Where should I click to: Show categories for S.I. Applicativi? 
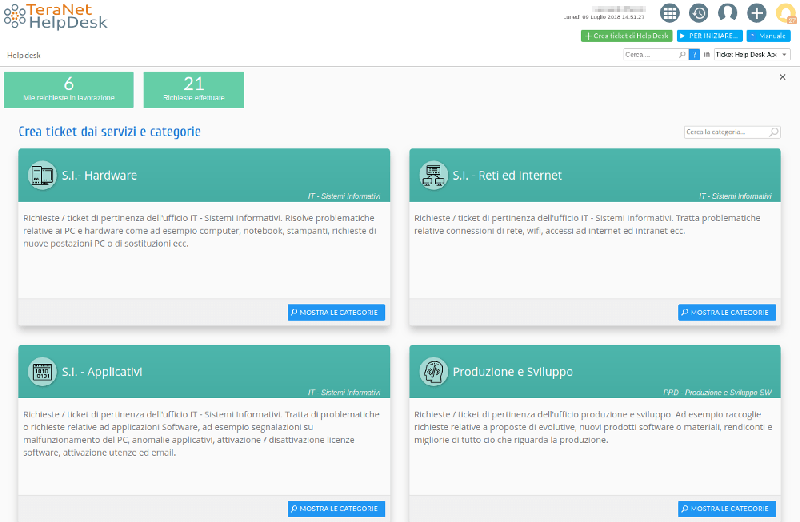coord(336,509)
